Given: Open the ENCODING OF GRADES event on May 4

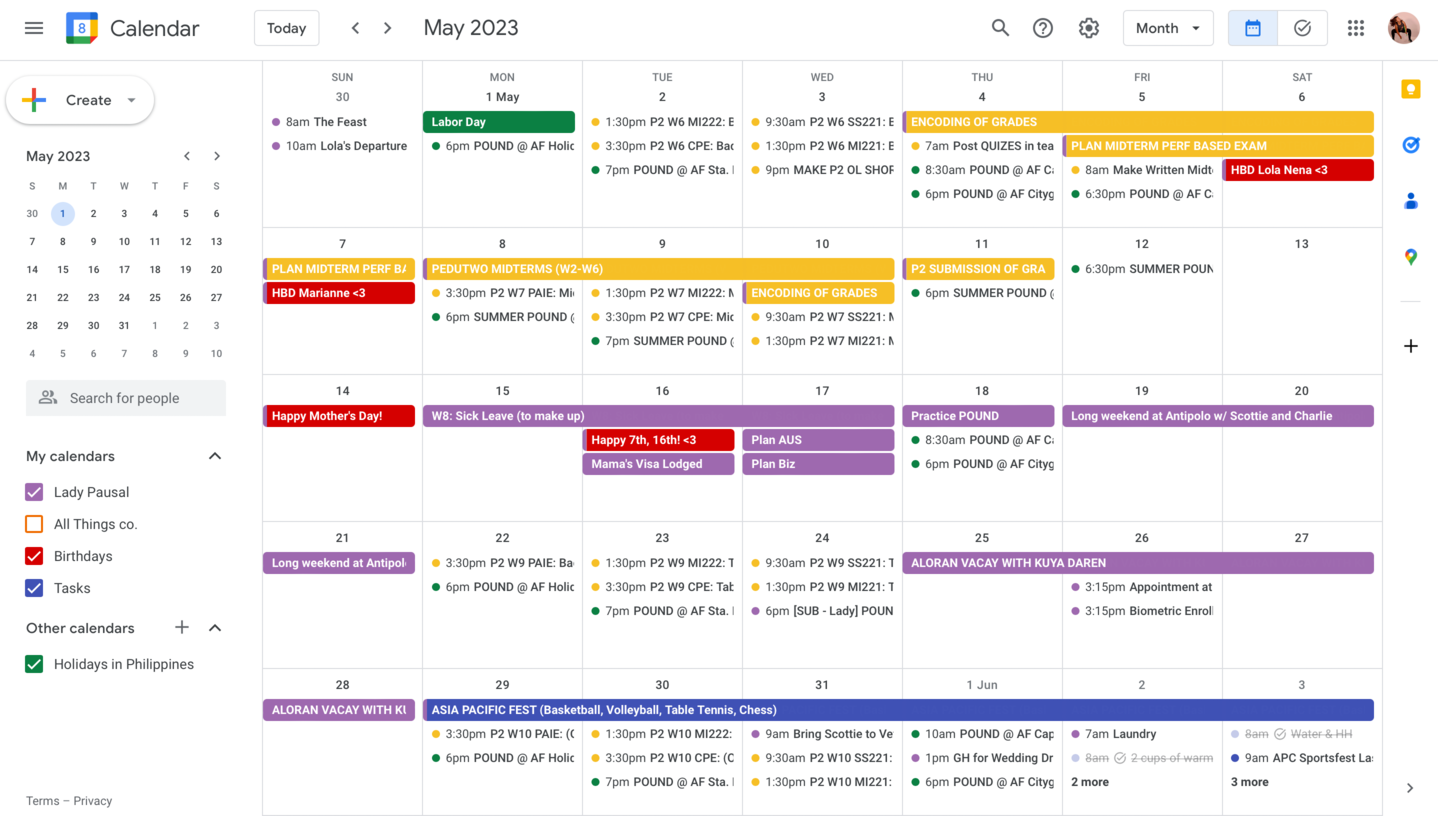Looking at the screenshot, I should [x=1138, y=122].
